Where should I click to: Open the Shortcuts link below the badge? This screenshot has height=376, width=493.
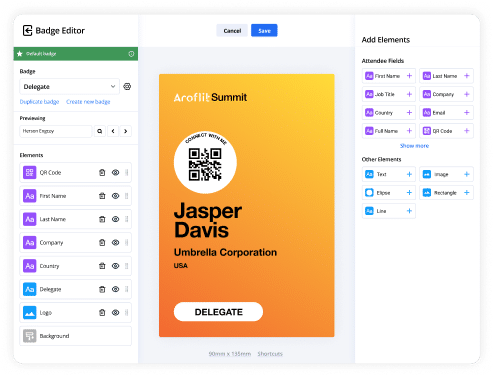(270, 354)
